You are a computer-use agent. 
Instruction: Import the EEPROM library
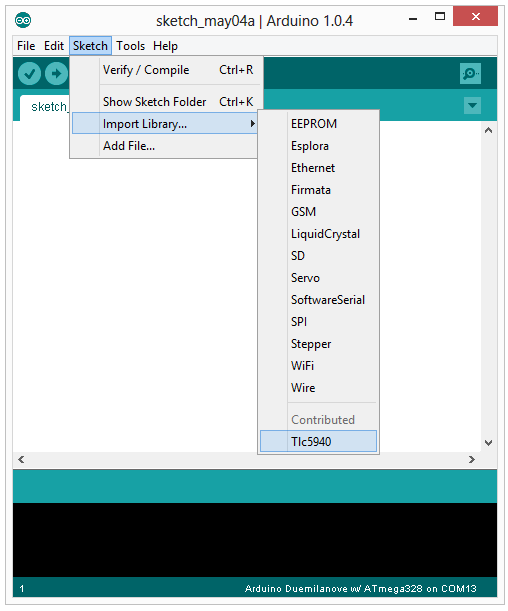click(x=318, y=124)
